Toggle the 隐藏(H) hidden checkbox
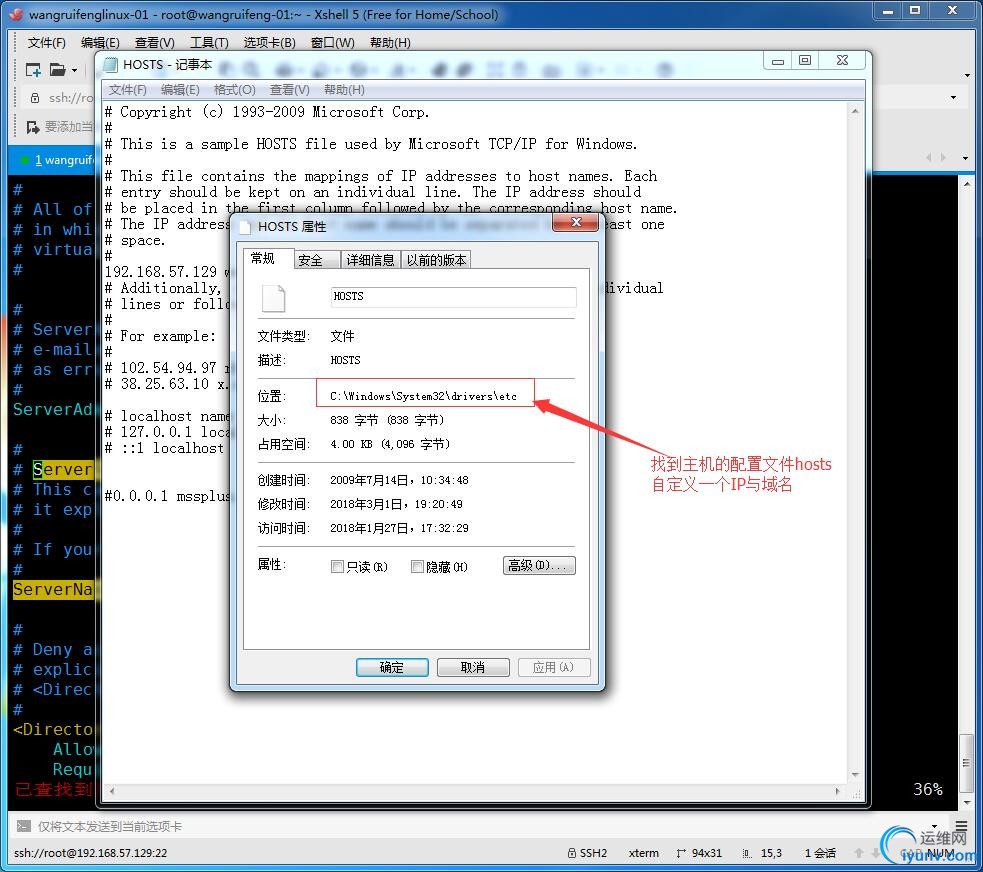 pyautogui.click(x=417, y=567)
